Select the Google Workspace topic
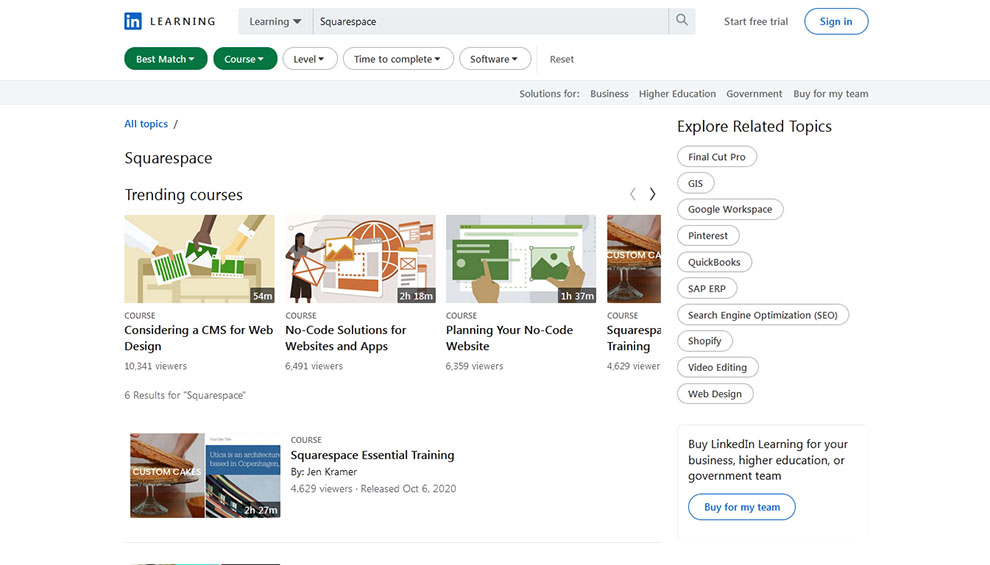This screenshot has width=990, height=565. 730,209
